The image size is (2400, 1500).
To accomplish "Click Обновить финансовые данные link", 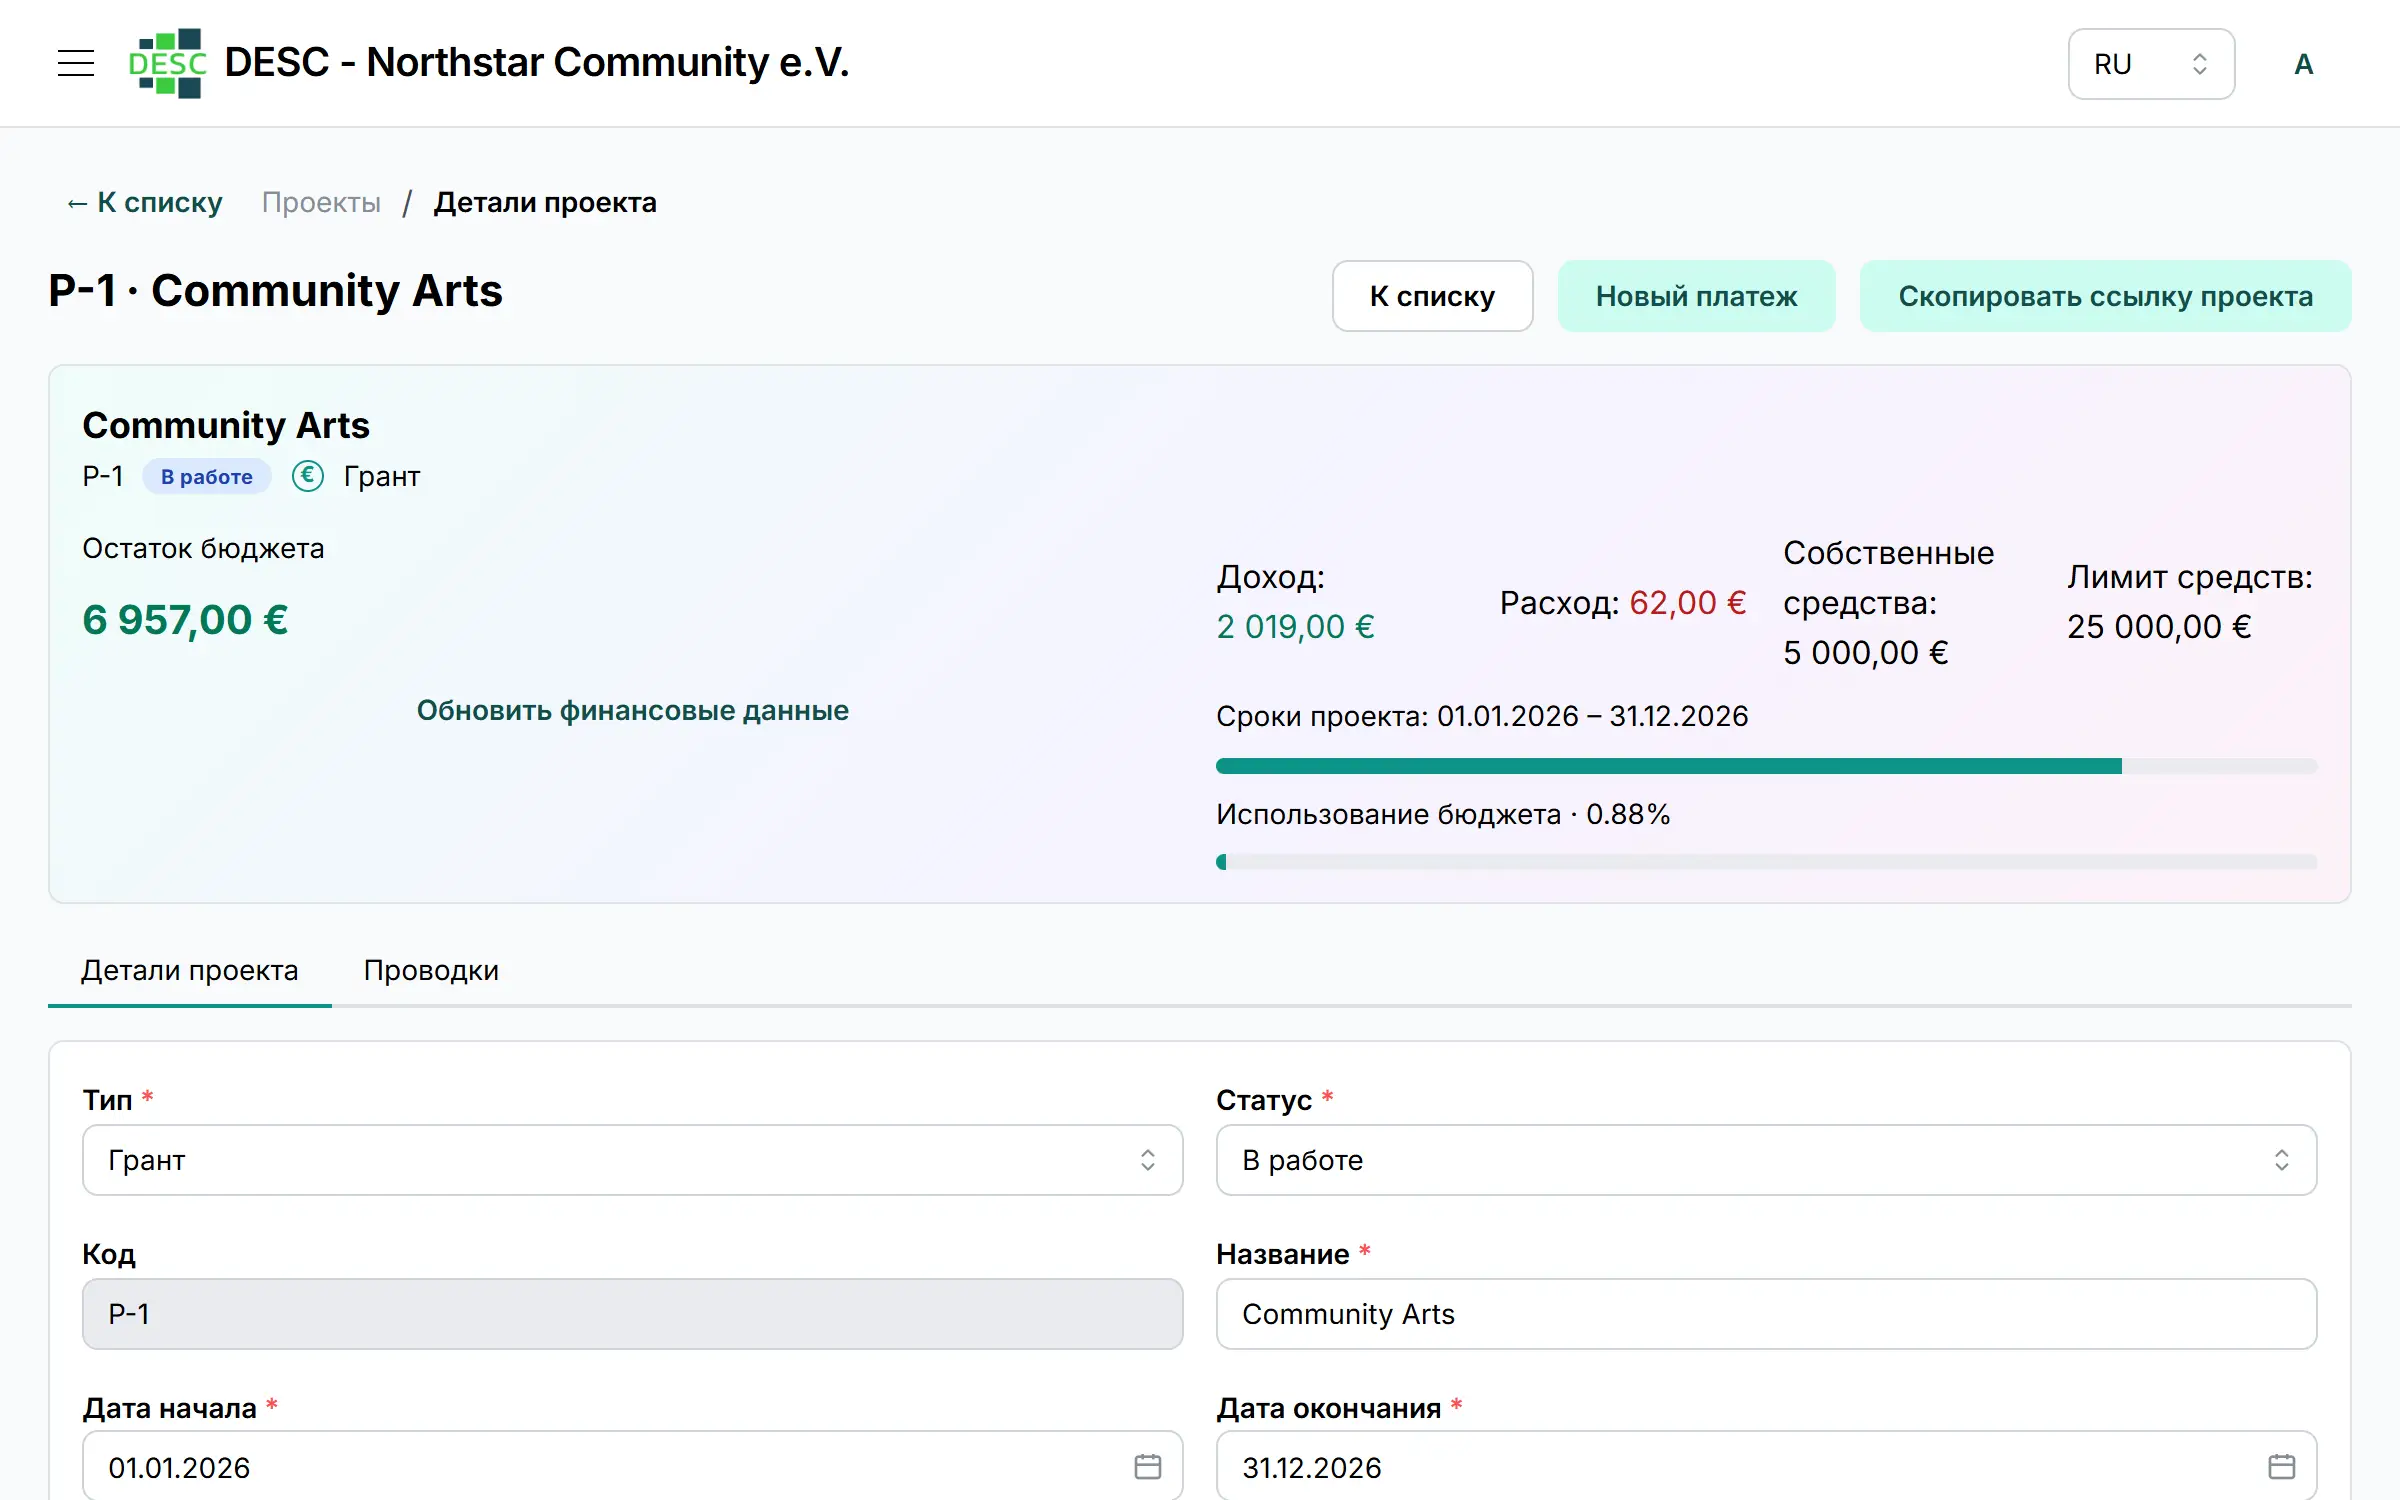I will coord(632,710).
